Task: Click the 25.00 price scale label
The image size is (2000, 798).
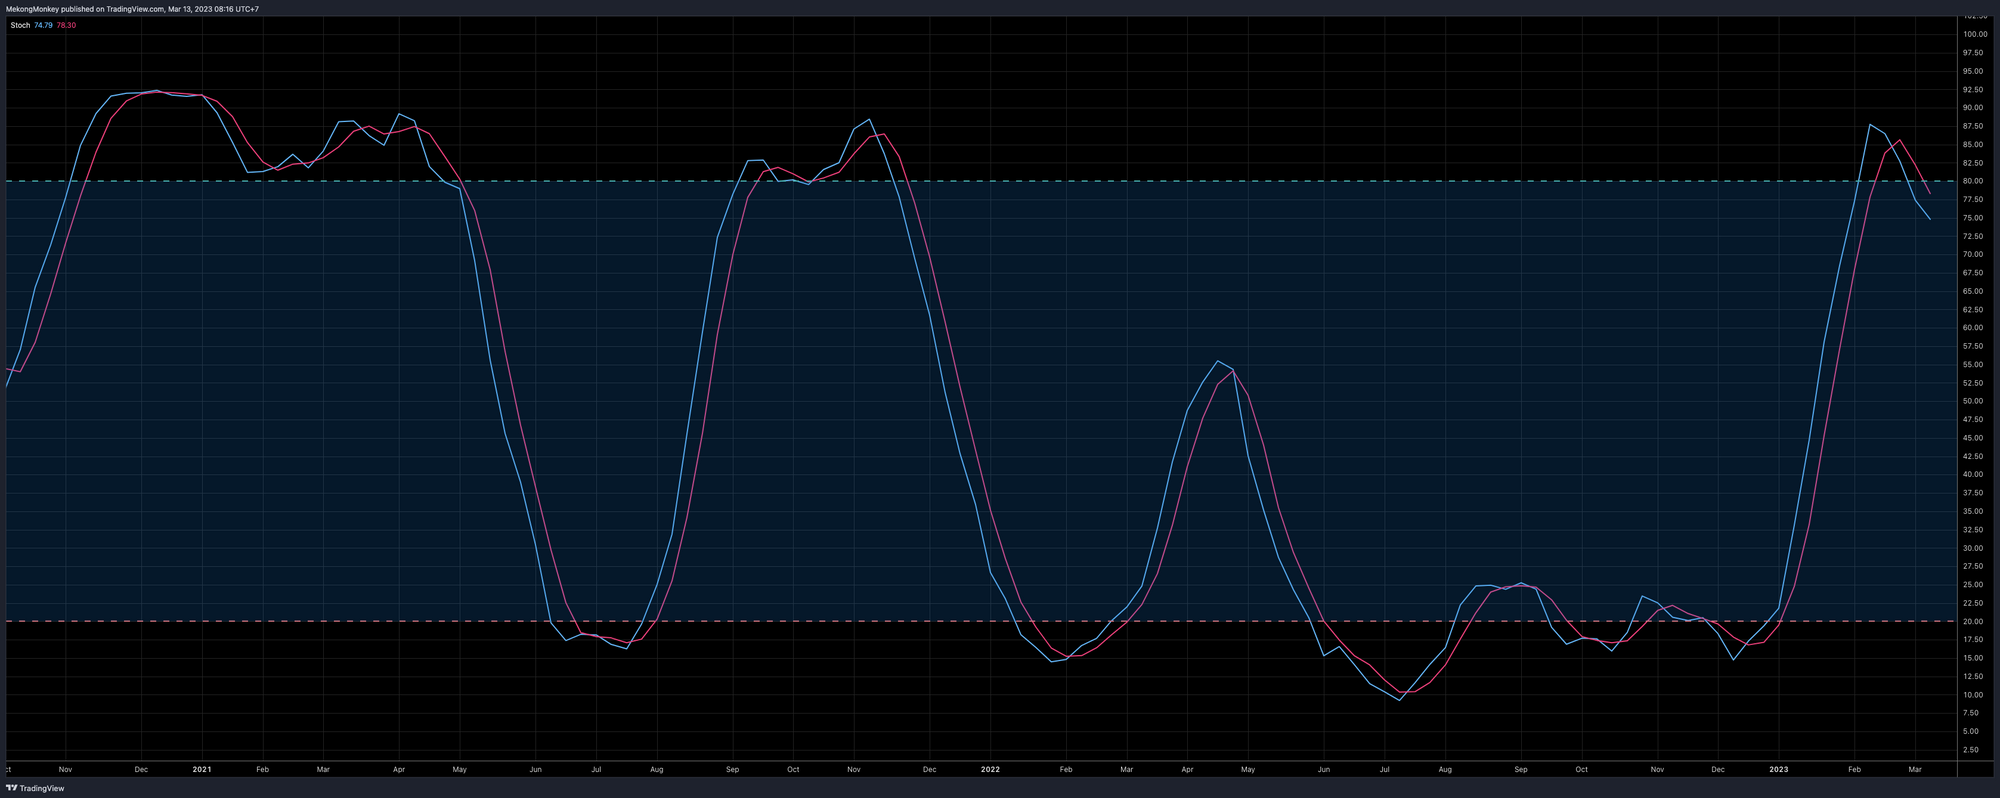Action: point(1975,585)
